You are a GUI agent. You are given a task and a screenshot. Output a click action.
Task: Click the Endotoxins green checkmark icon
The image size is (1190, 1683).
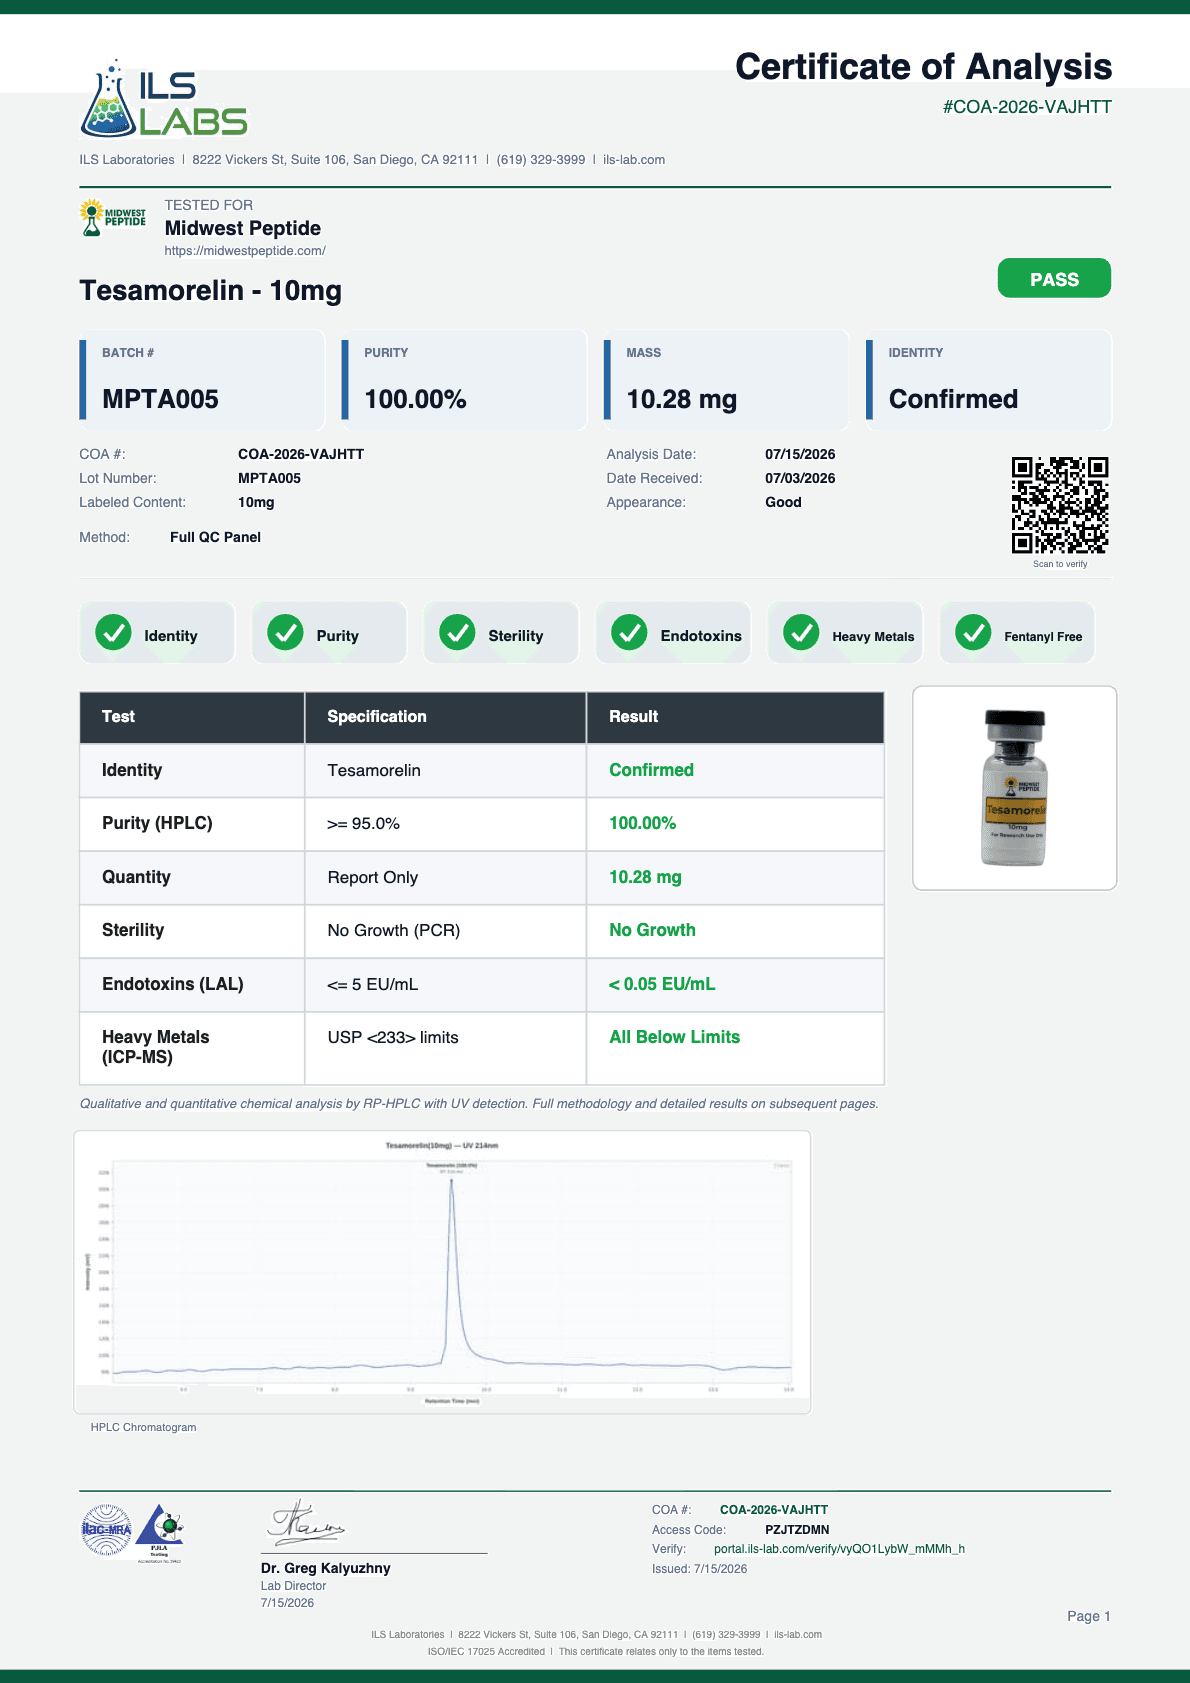[629, 632]
